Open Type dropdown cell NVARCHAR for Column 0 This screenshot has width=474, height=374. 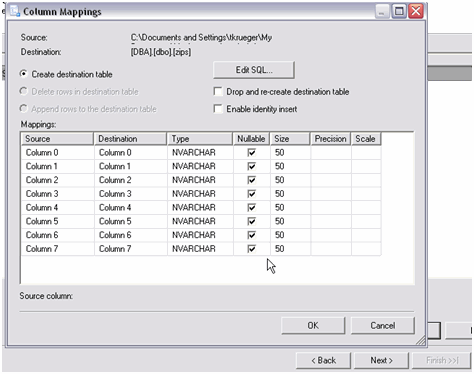[200, 153]
